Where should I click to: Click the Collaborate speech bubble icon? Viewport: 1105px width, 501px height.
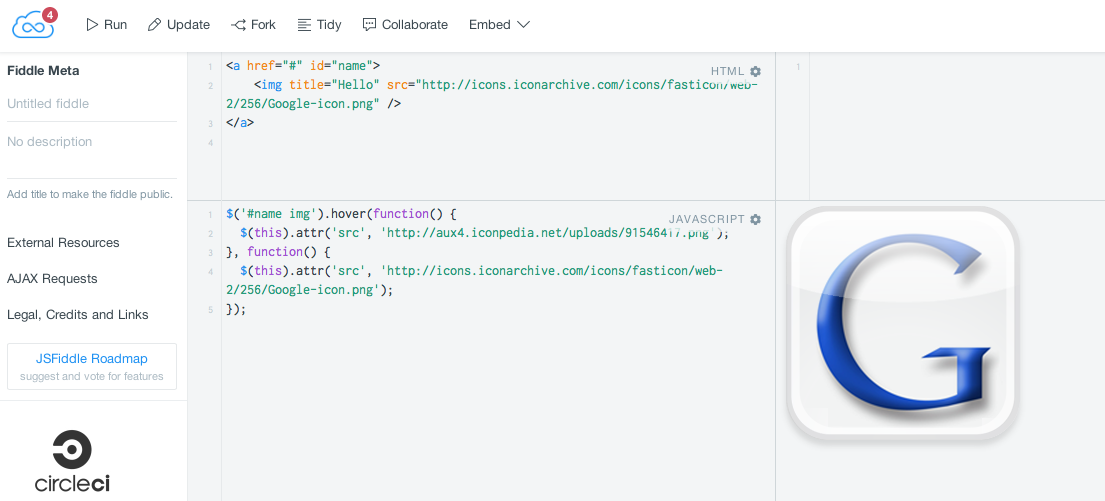[x=369, y=25]
